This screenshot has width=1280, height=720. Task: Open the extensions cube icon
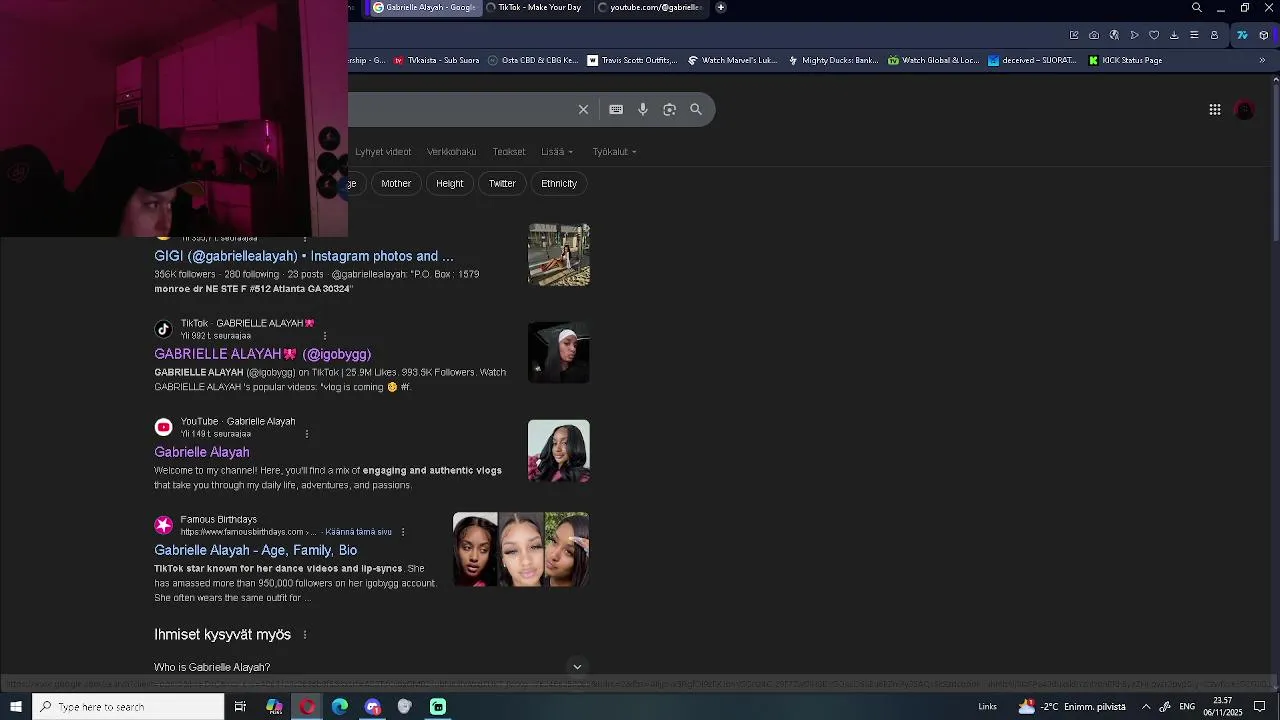[x=1264, y=35]
